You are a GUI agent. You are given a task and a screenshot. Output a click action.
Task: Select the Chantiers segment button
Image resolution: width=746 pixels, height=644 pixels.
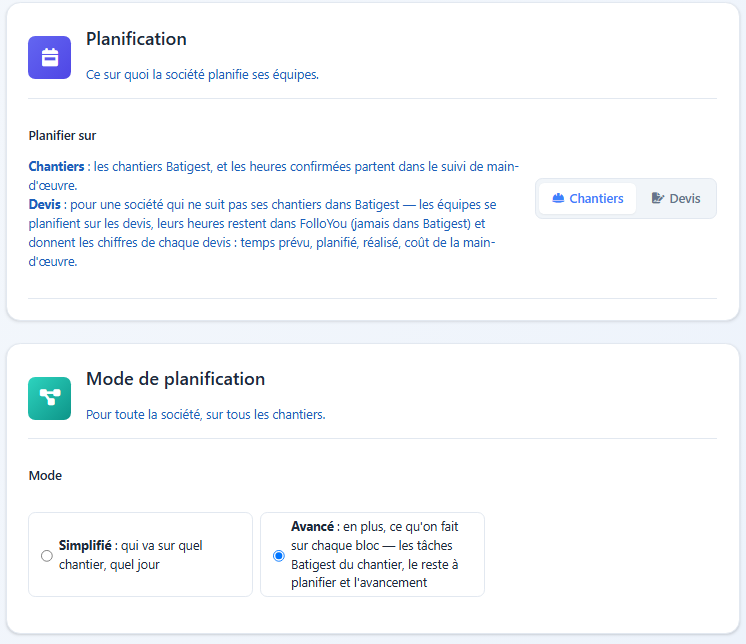click(x=588, y=198)
